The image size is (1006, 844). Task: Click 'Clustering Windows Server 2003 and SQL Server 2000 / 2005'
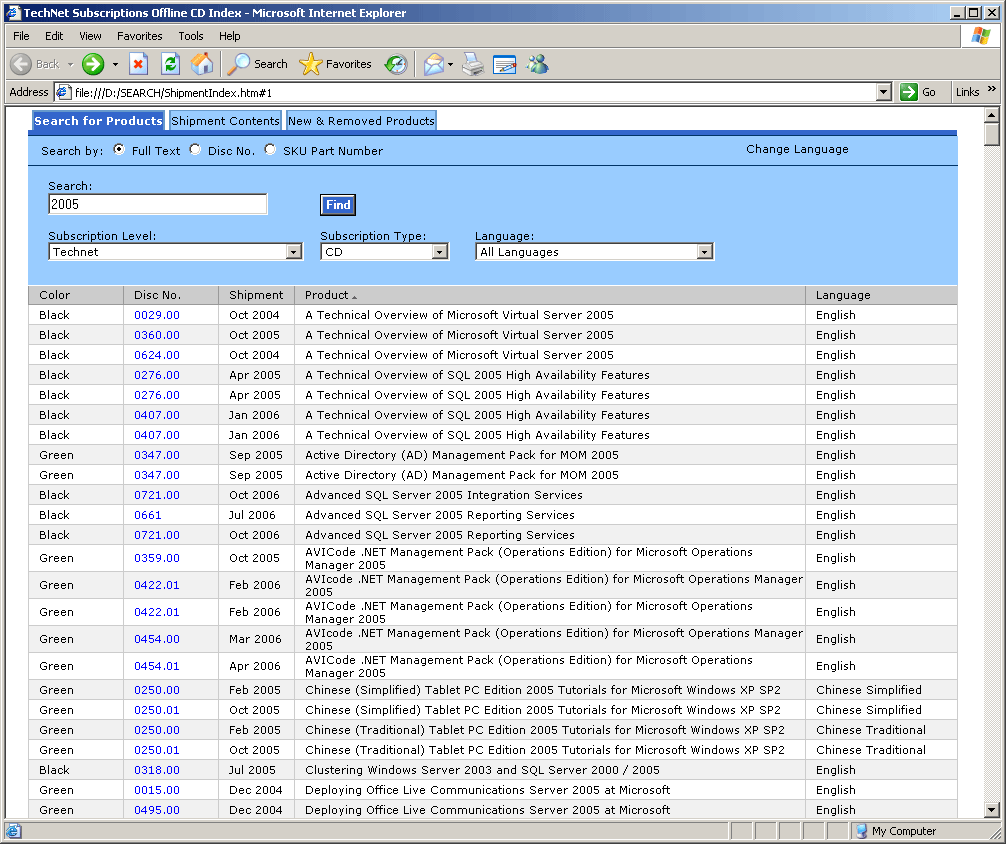tap(482, 770)
